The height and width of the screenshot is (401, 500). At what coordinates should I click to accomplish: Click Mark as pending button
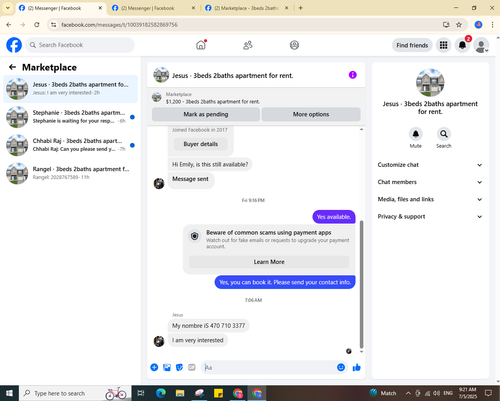206,114
